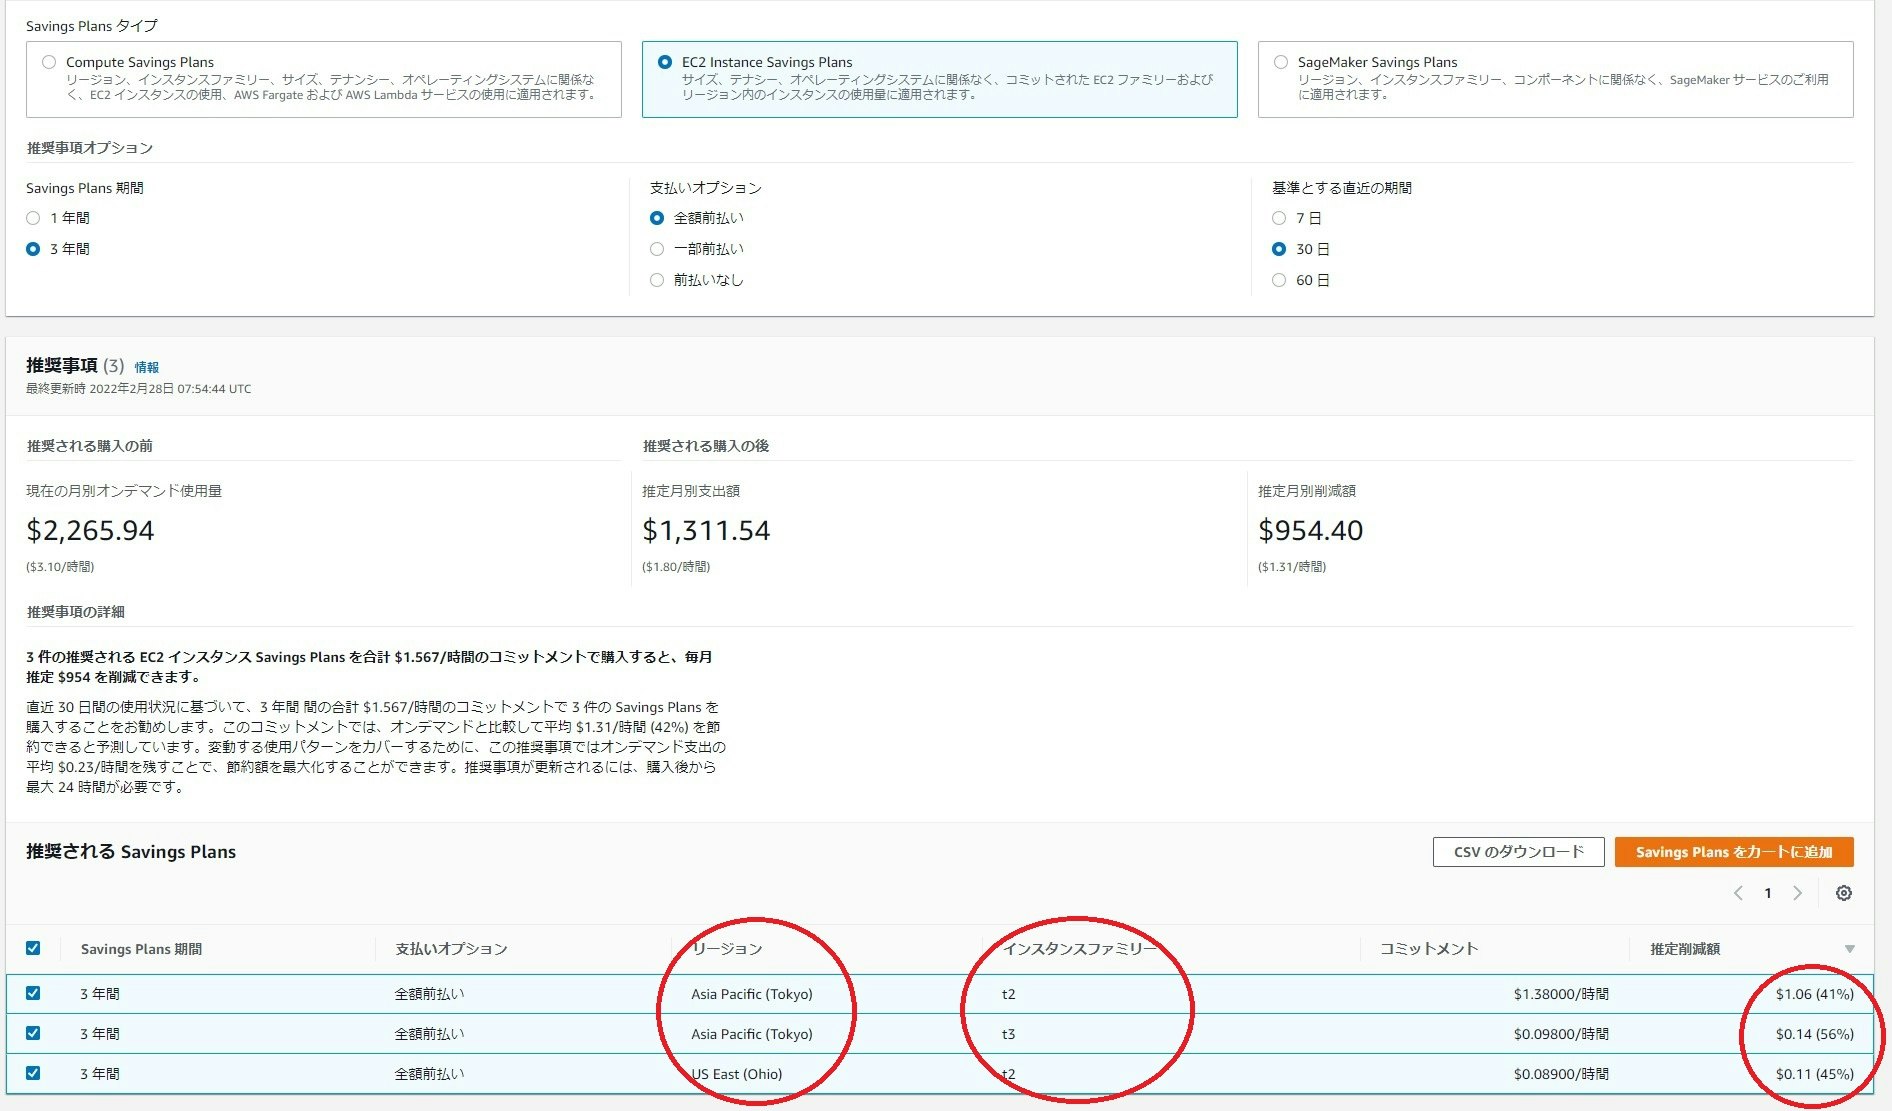Select EC2 Instance Savings Plans type
This screenshot has height=1111, width=1892.
[x=665, y=62]
